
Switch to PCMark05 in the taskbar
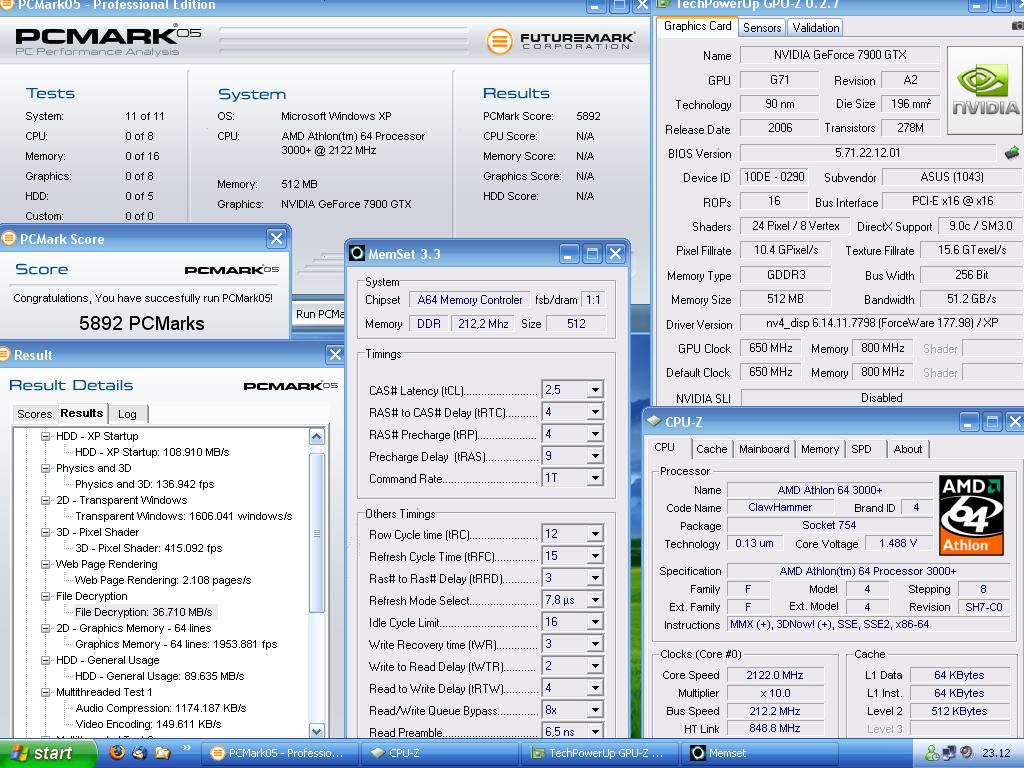(x=278, y=753)
